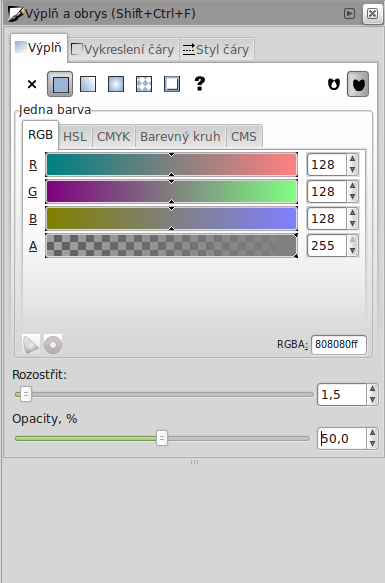The height and width of the screenshot is (583, 385).
Task: Choose the Flat color fill icon
Action: [60, 84]
